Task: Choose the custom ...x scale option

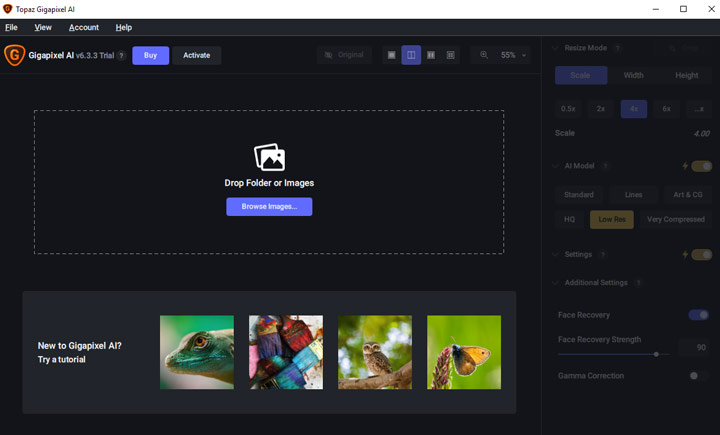Action: click(699, 109)
